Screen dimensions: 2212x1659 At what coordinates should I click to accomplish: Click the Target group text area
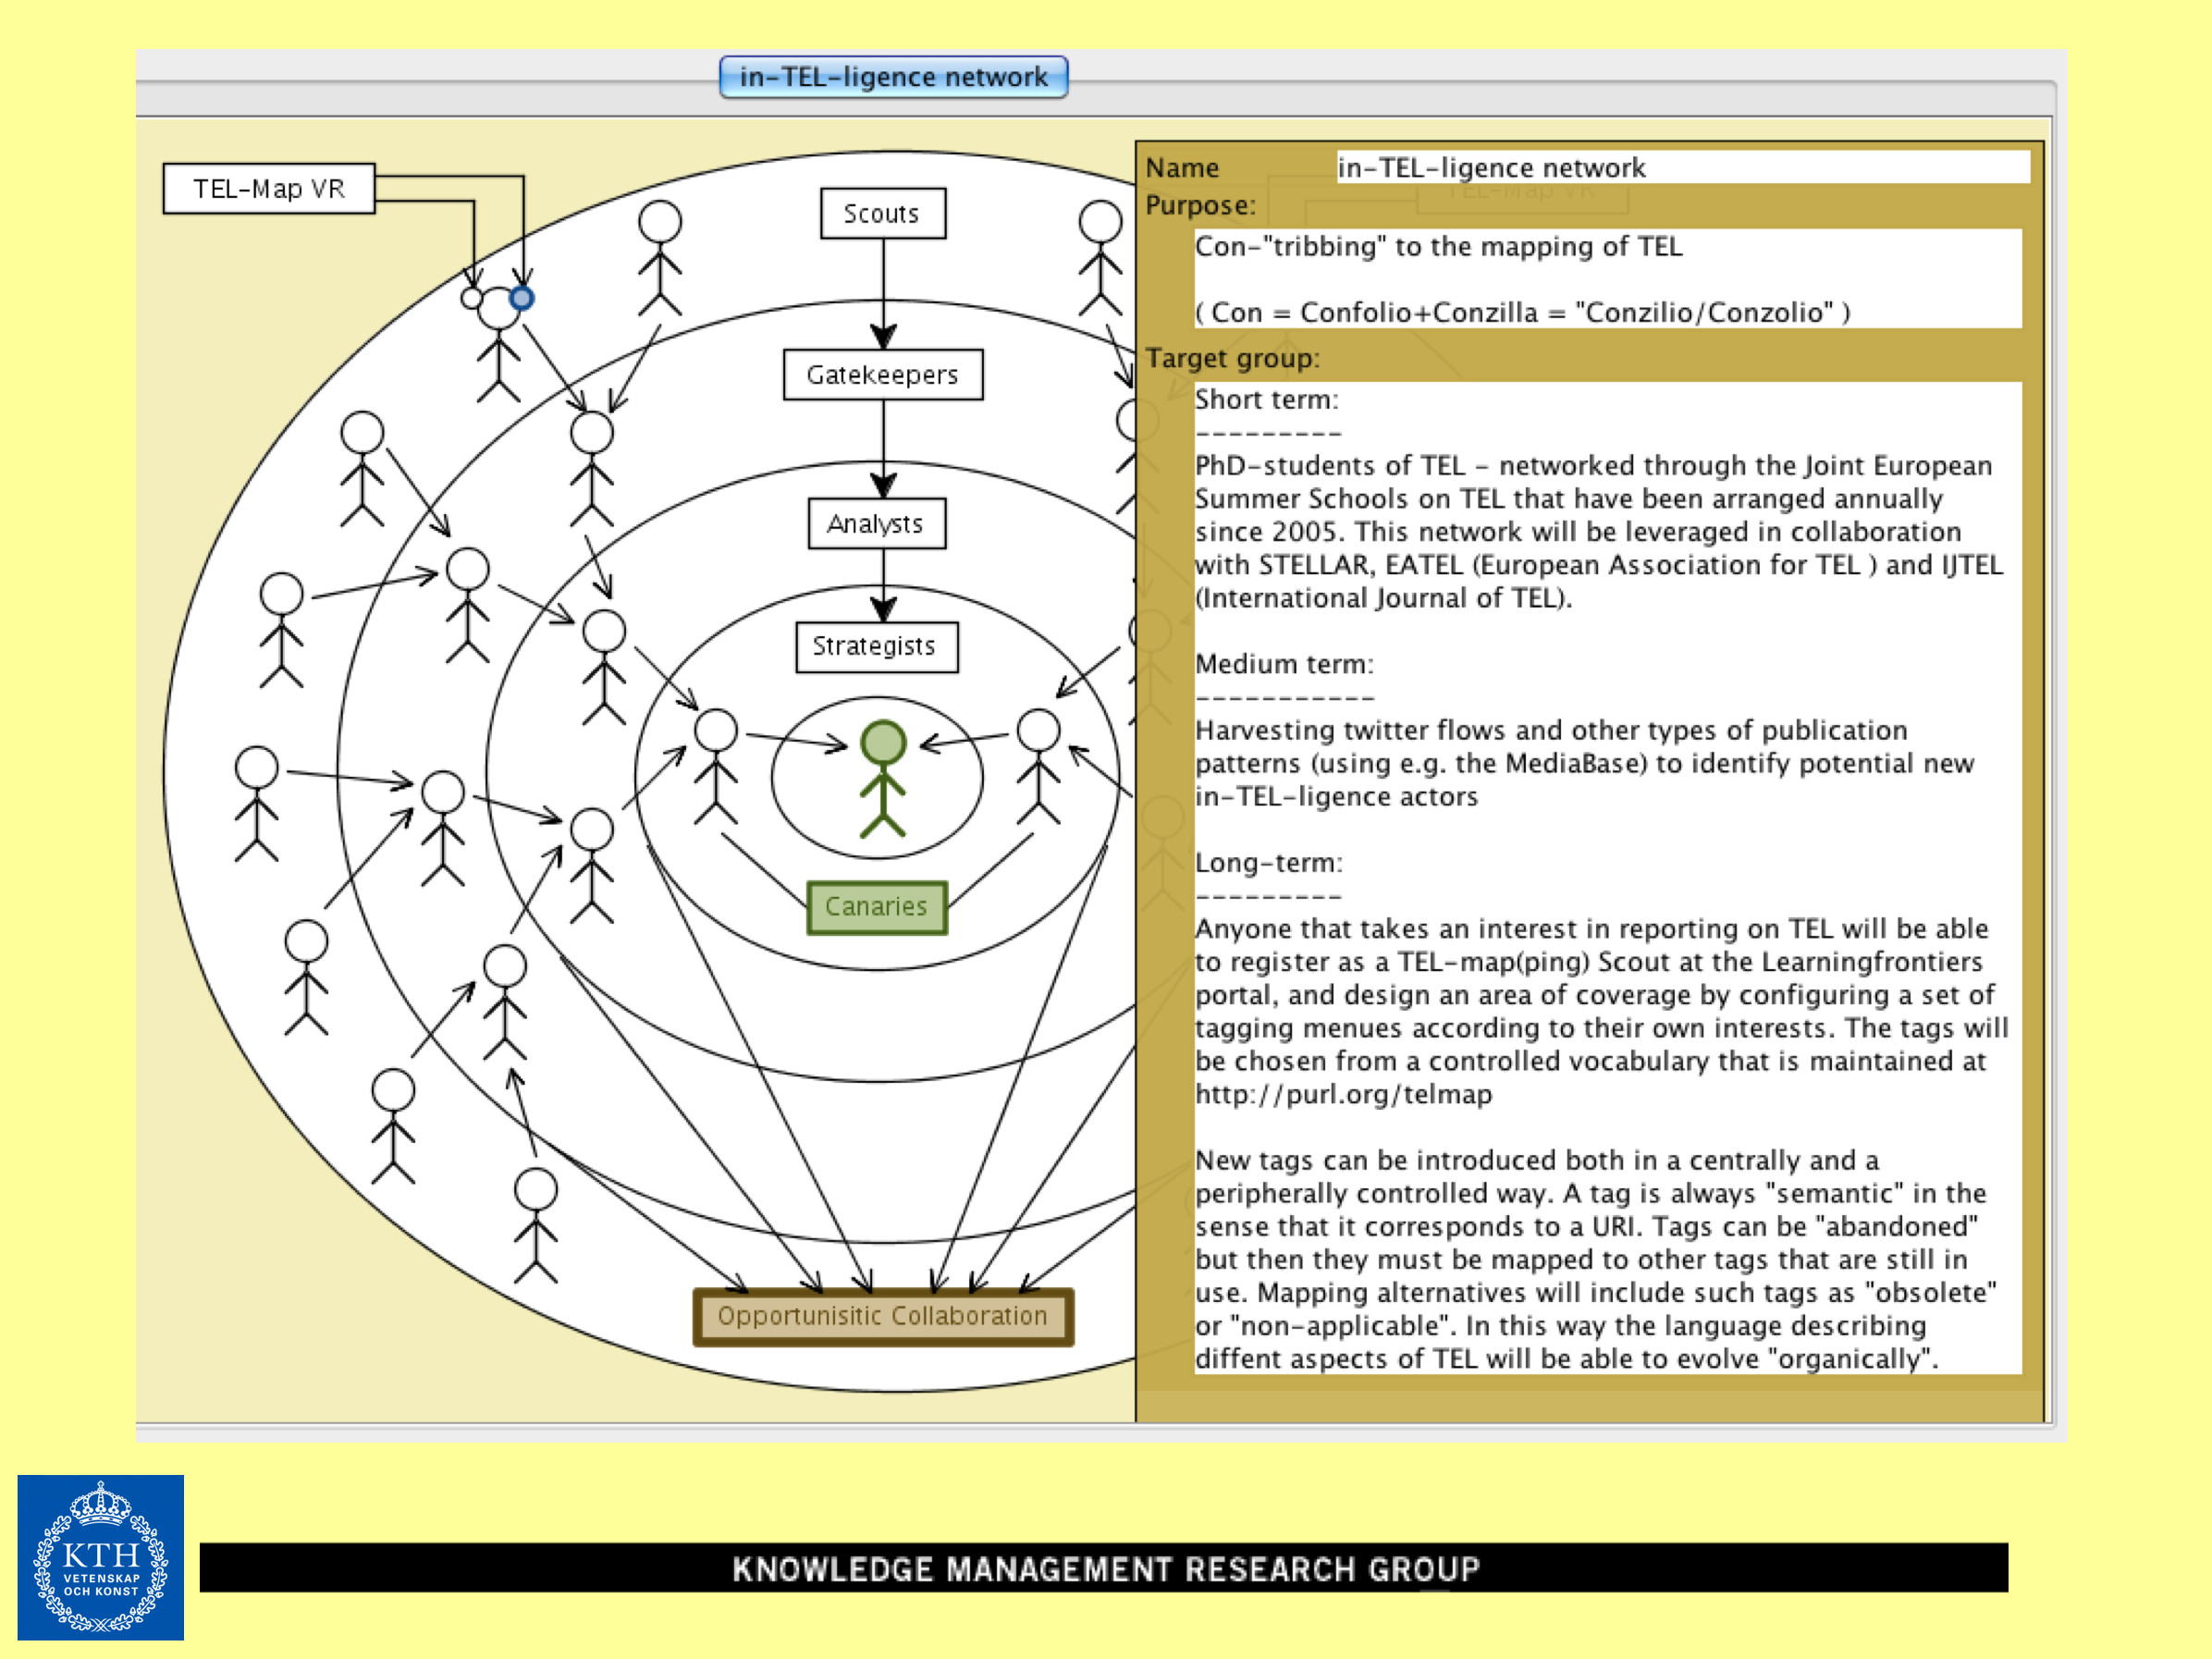1606,876
